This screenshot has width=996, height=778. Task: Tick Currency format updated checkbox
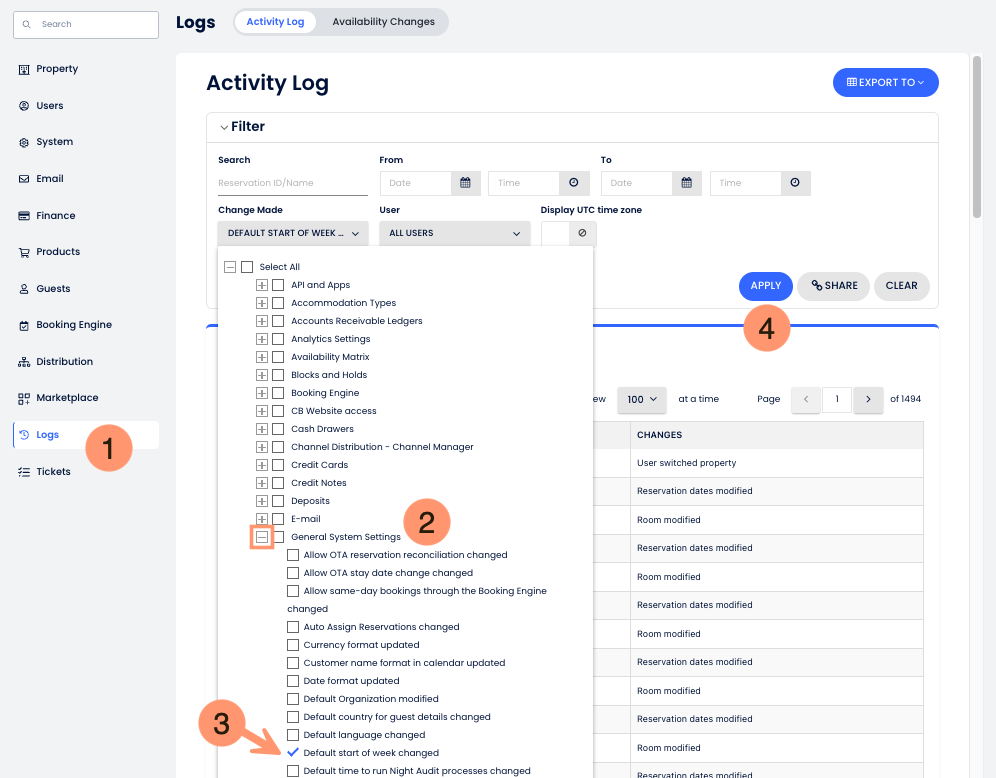(x=293, y=645)
